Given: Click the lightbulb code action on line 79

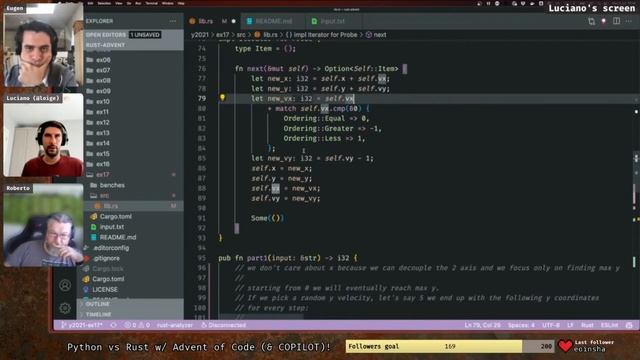Looking at the screenshot, I should point(222,98).
